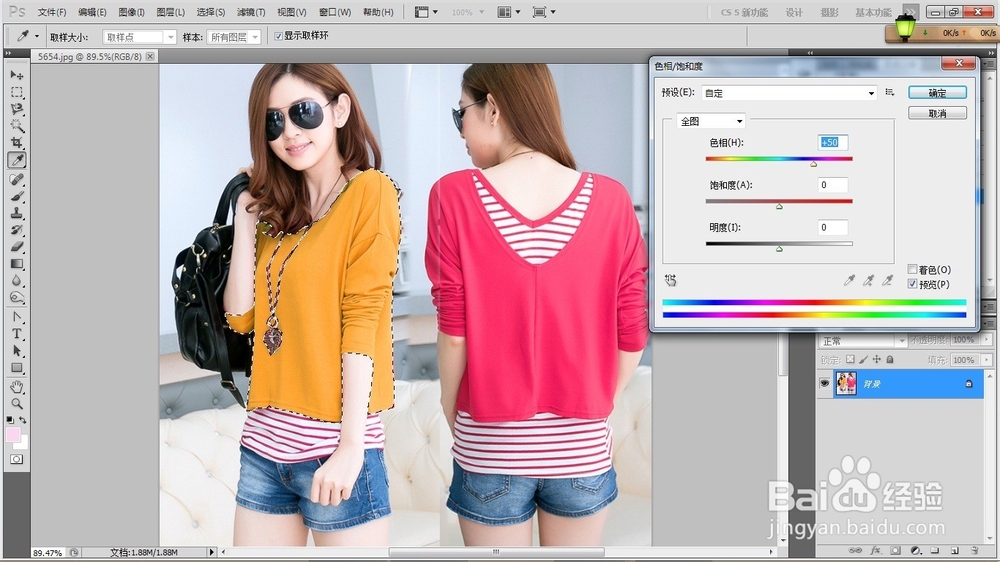Viewport: 1000px width, 562px height.
Task: Open preset options menu icon beside preset
Action: (x=890, y=92)
